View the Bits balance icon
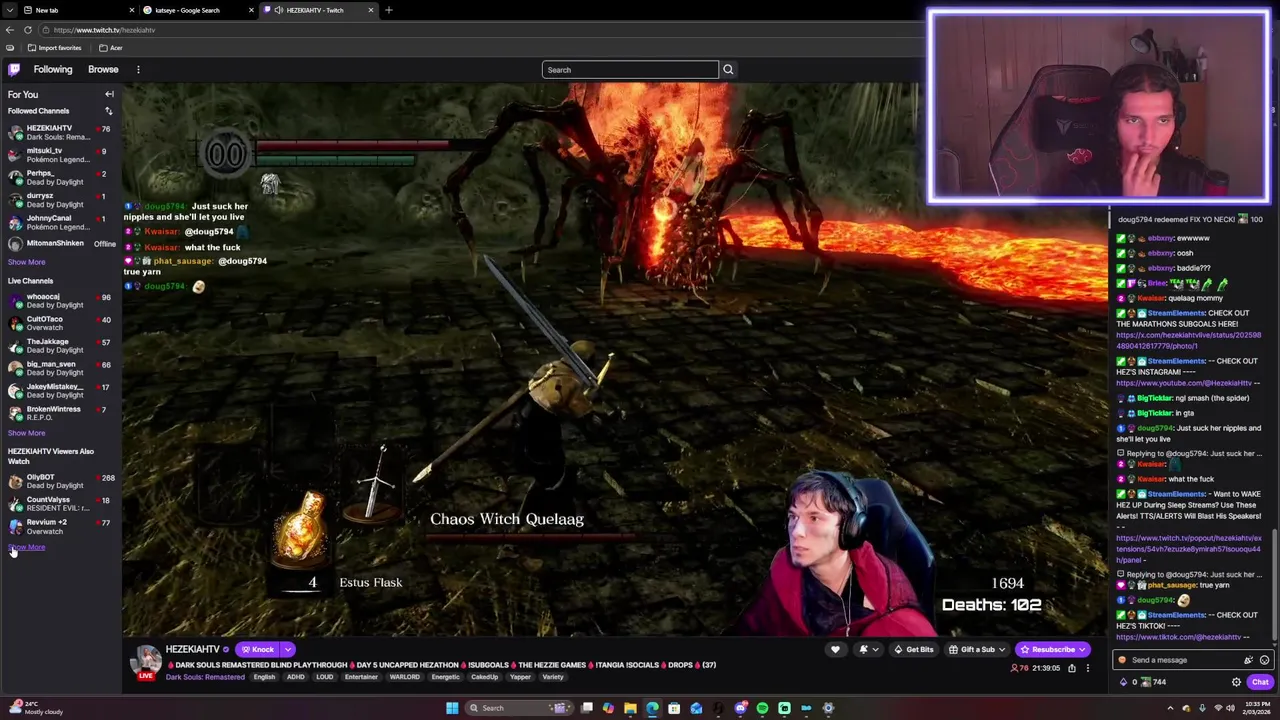 pos(1122,682)
